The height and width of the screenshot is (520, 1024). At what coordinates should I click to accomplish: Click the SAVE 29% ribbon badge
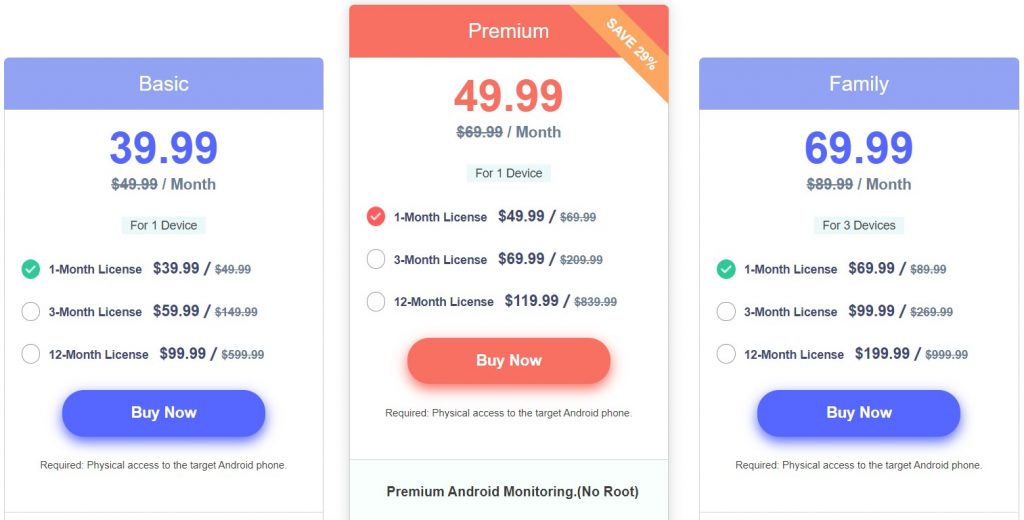(630, 45)
